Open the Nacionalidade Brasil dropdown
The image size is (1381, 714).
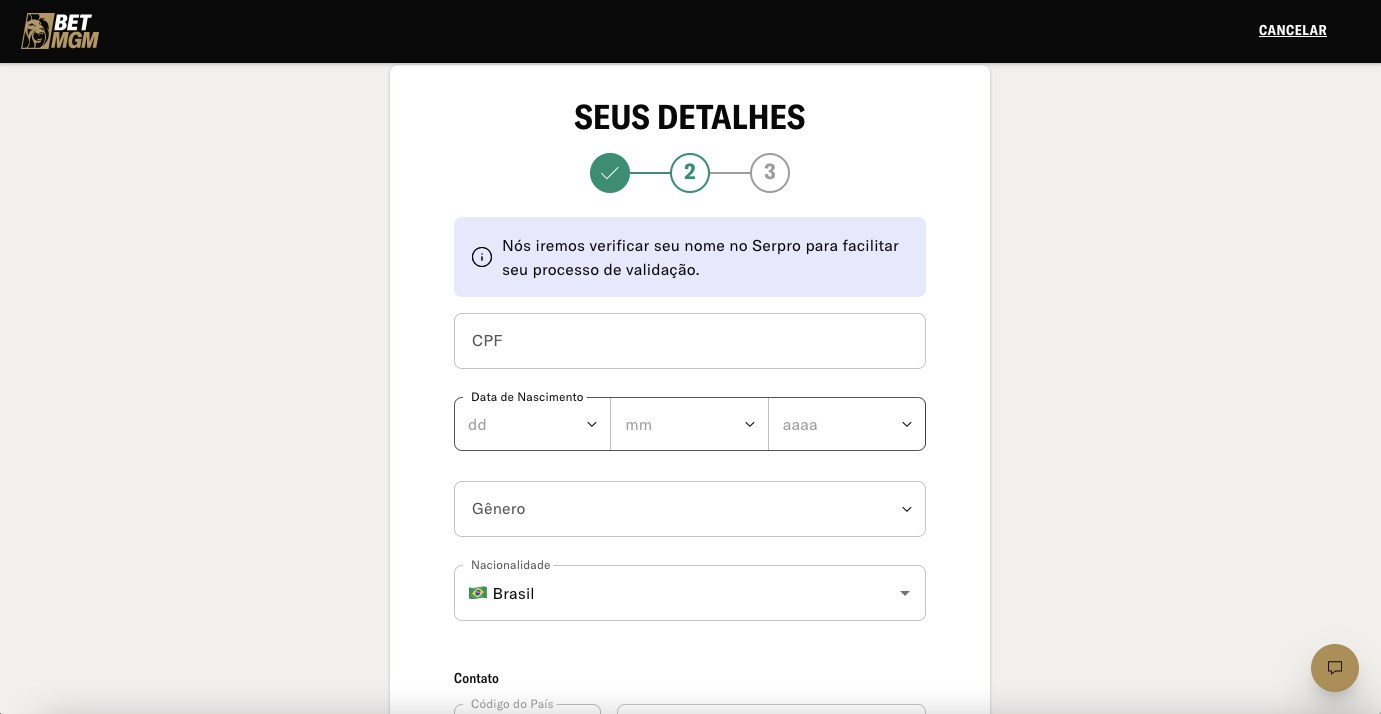[x=690, y=593]
